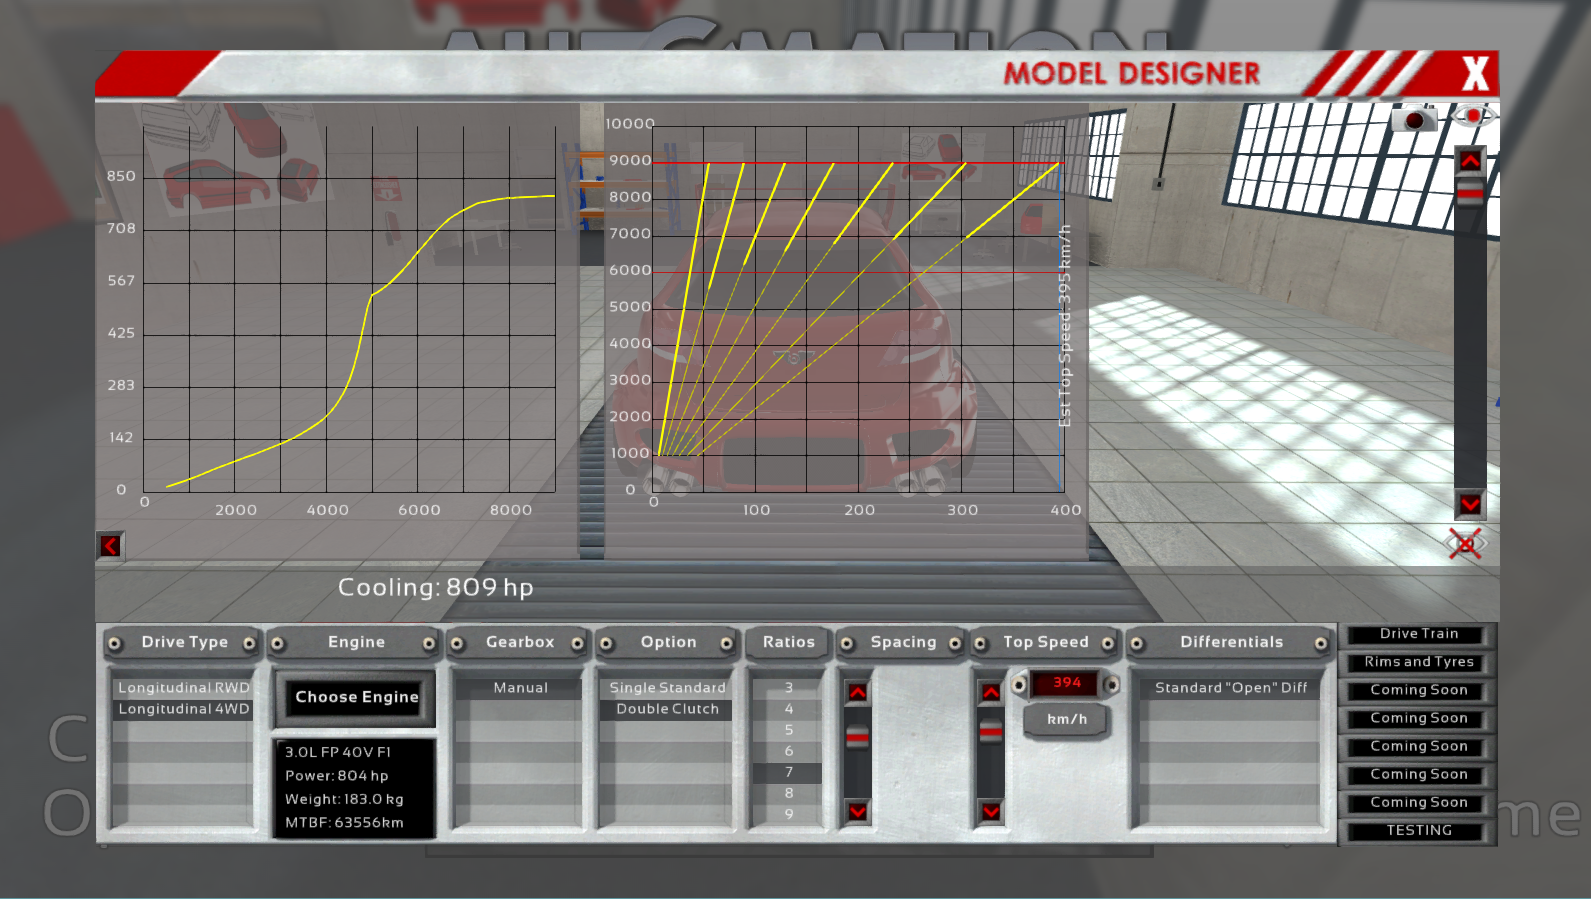Image resolution: width=1591 pixels, height=899 pixels.
Task: Click the camera screenshot icon
Action: click(x=1414, y=120)
